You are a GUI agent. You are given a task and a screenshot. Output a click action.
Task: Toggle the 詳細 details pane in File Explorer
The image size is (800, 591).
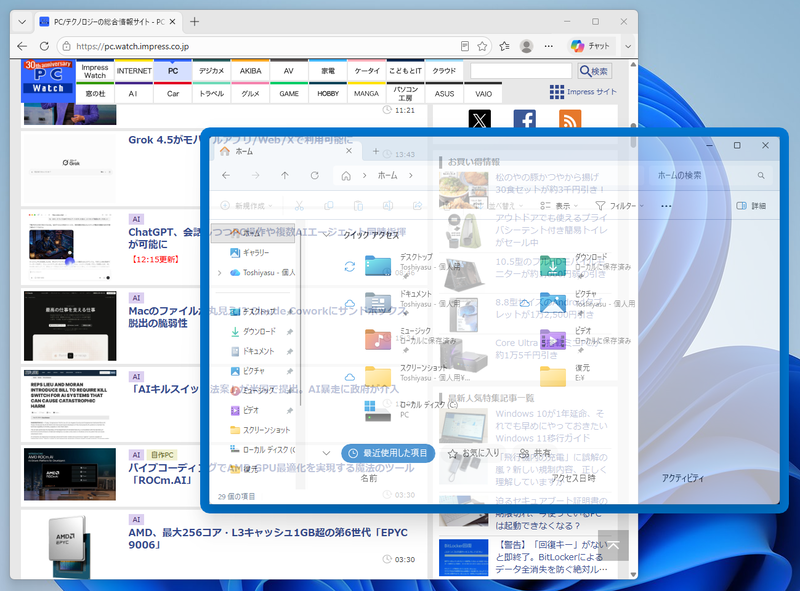751,206
